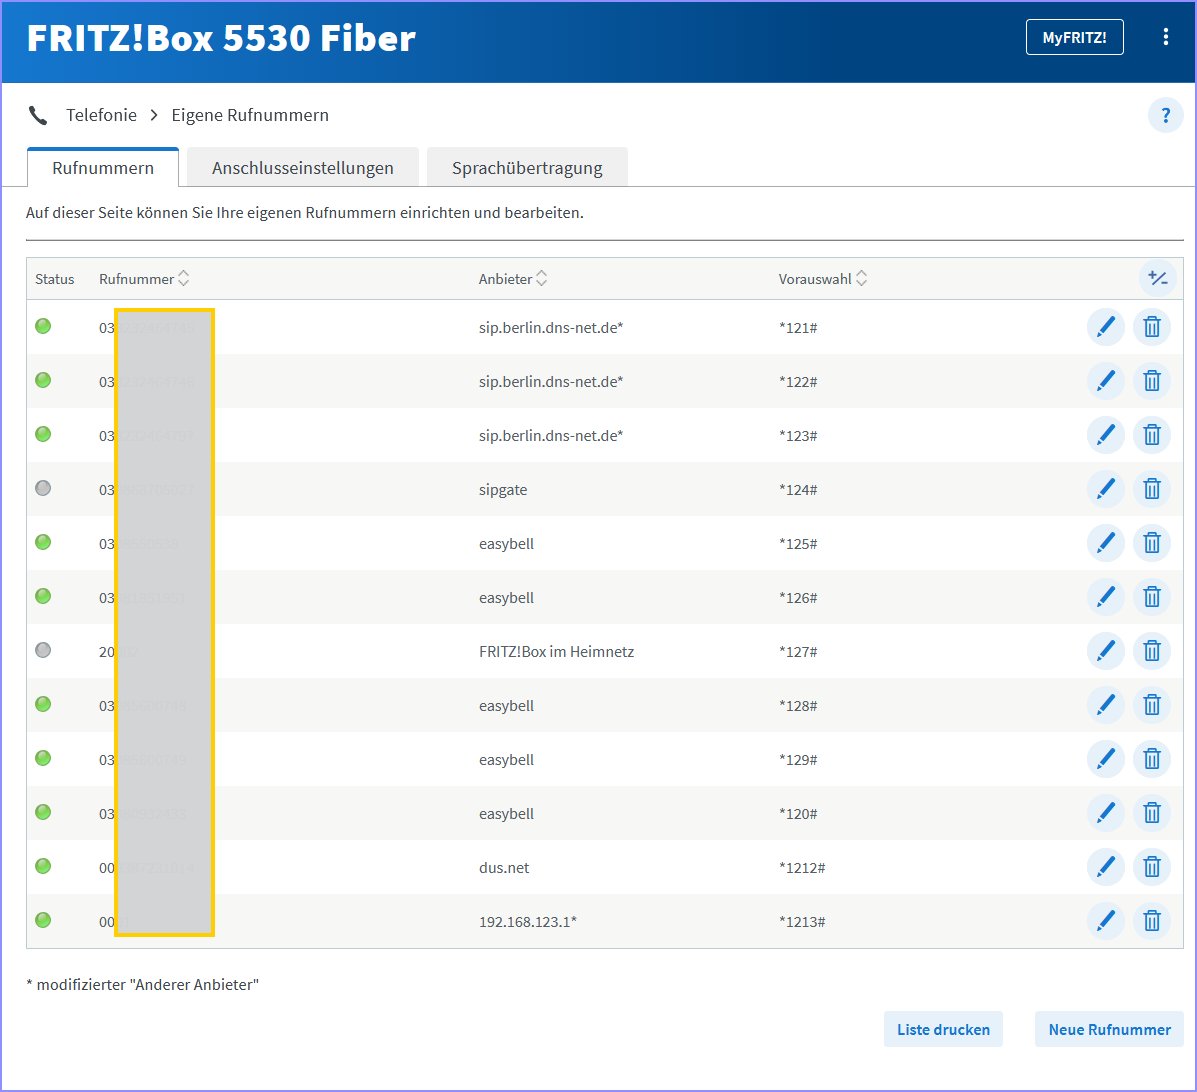Screen dimensions: 1197x1092
Task: Sort the table by Vorauswahl
Action: tap(823, 279)
